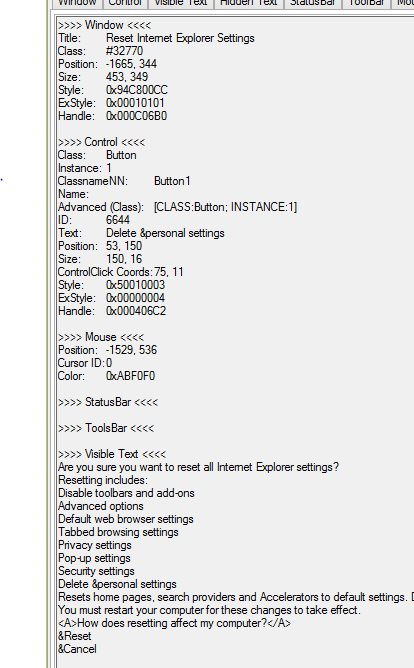The height and width of the screenshot is (668, 414).
Task: Open the partially visible Mouse tab
Action: (403, 3)
